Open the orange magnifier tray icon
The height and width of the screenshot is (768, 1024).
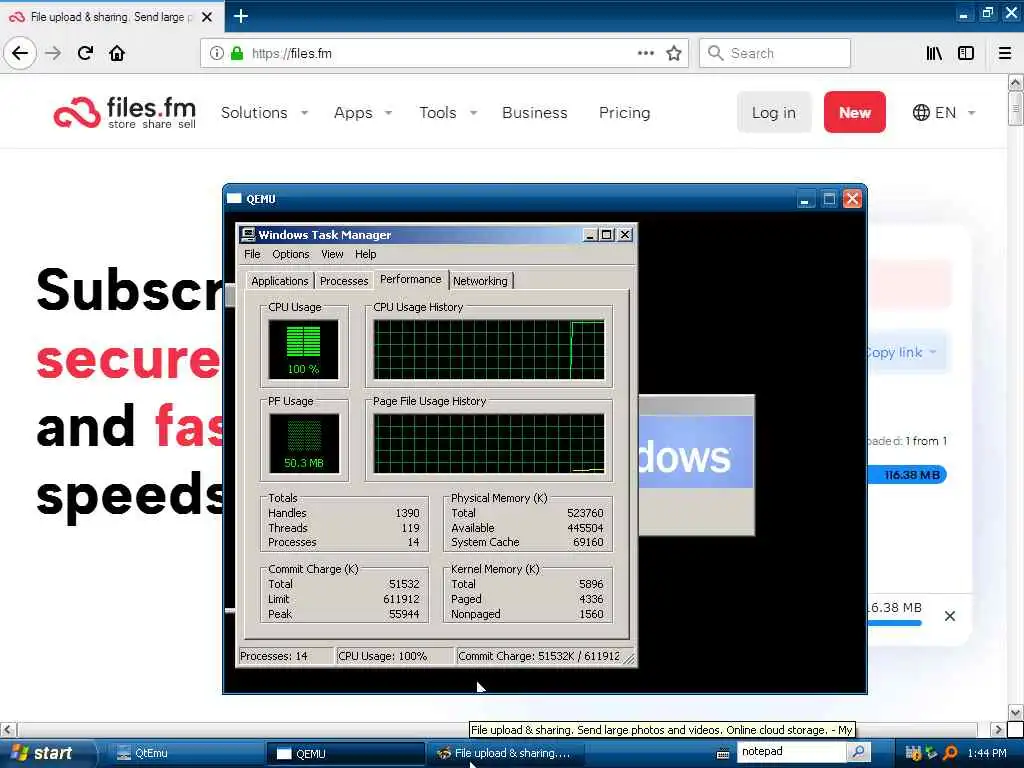tap(950, 753)
